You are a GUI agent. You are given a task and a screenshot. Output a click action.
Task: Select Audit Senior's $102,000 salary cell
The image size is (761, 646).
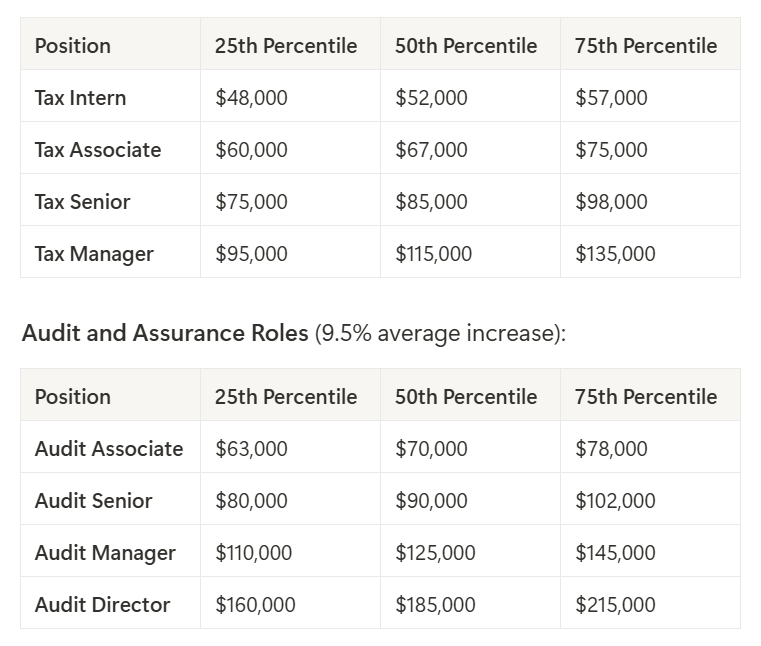[x=615, y=501]
